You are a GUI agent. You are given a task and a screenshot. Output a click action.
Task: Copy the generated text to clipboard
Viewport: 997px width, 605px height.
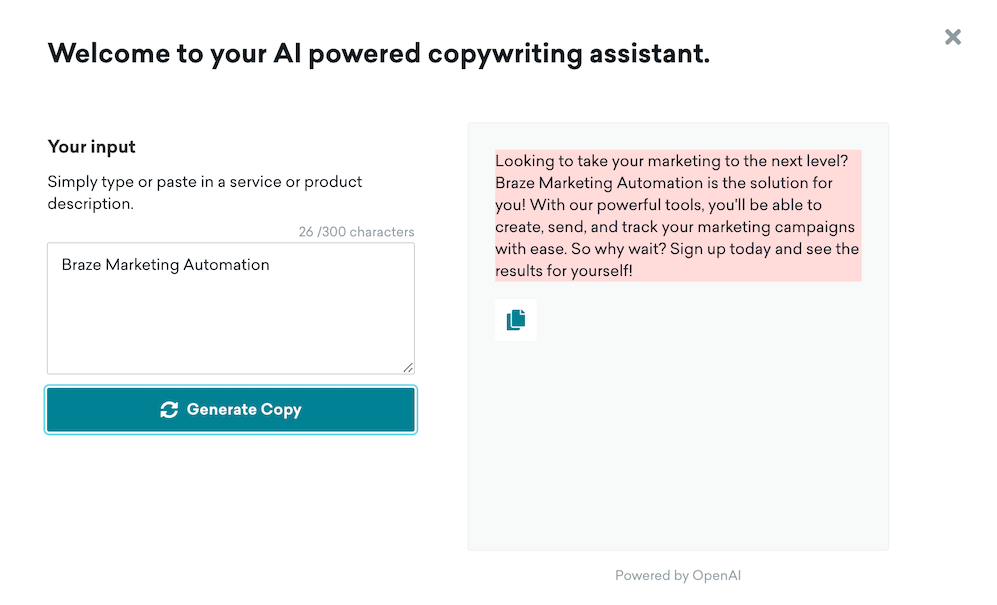point(515,320)
